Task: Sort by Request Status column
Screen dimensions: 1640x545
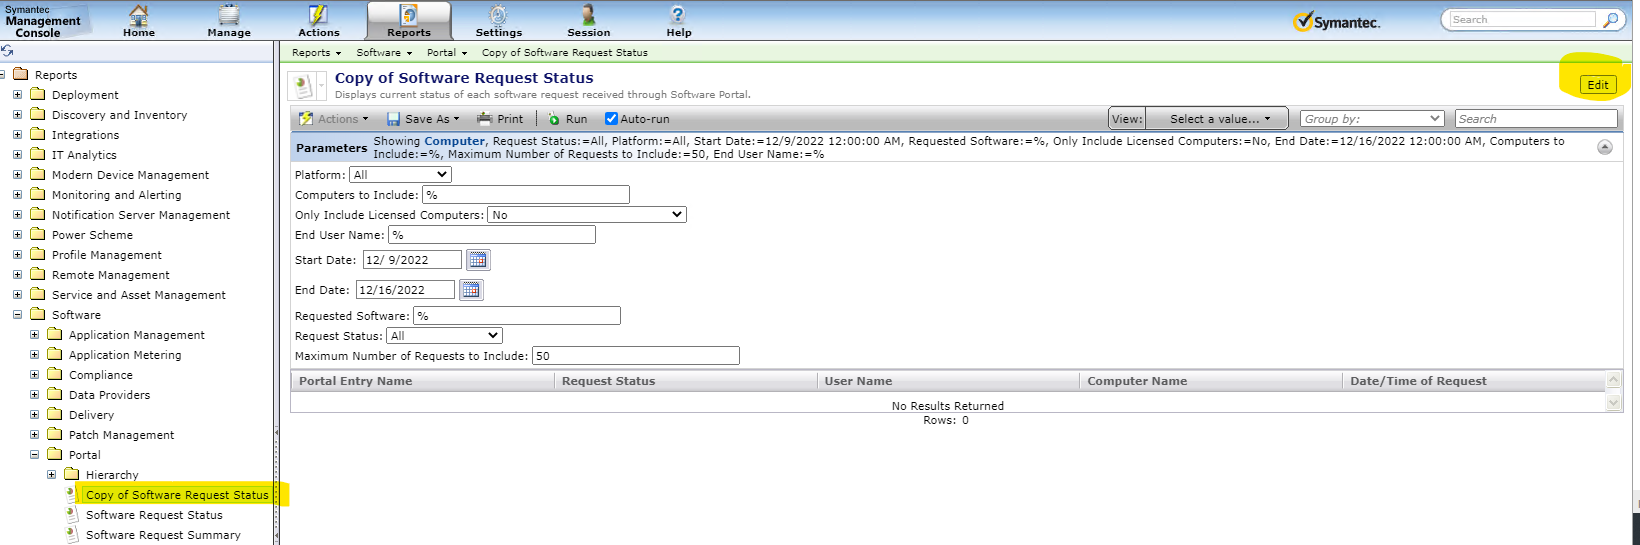Action: coord(685,381)
